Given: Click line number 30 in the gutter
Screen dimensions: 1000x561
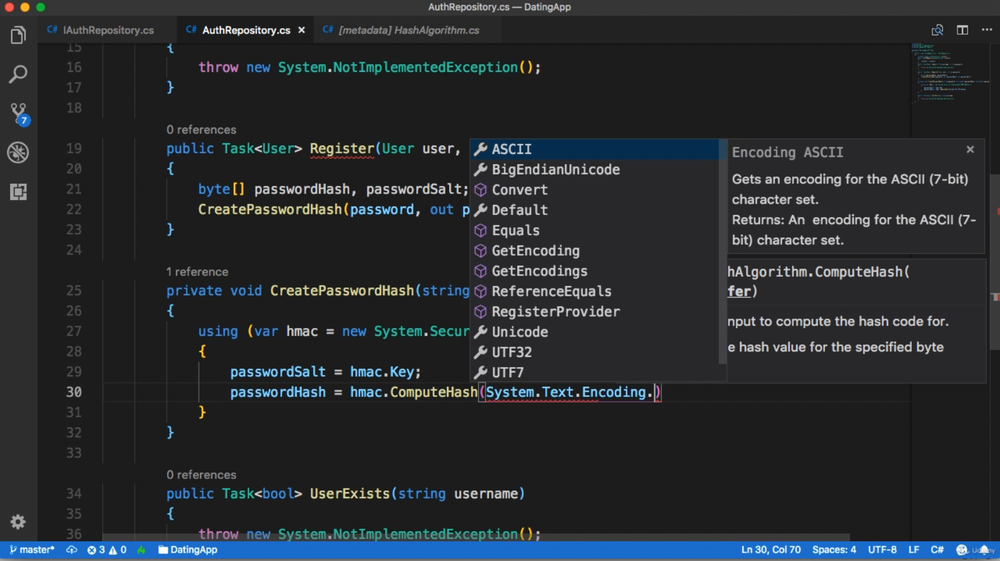Looking at the screenshot, I should coord(74,392).
